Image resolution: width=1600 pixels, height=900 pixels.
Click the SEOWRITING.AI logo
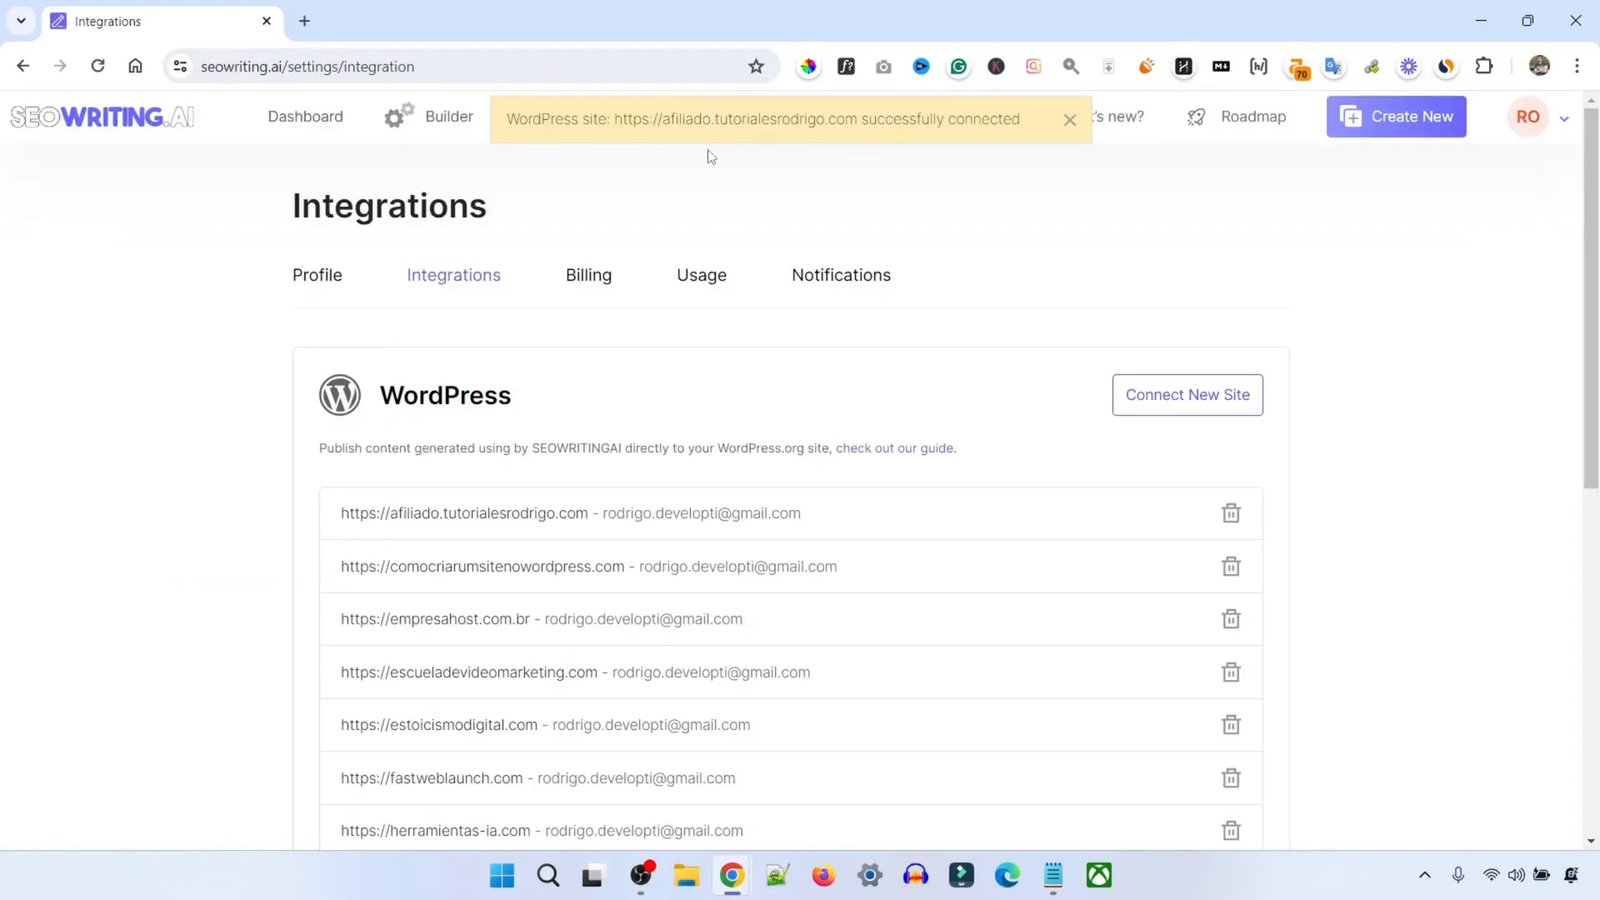101,116
